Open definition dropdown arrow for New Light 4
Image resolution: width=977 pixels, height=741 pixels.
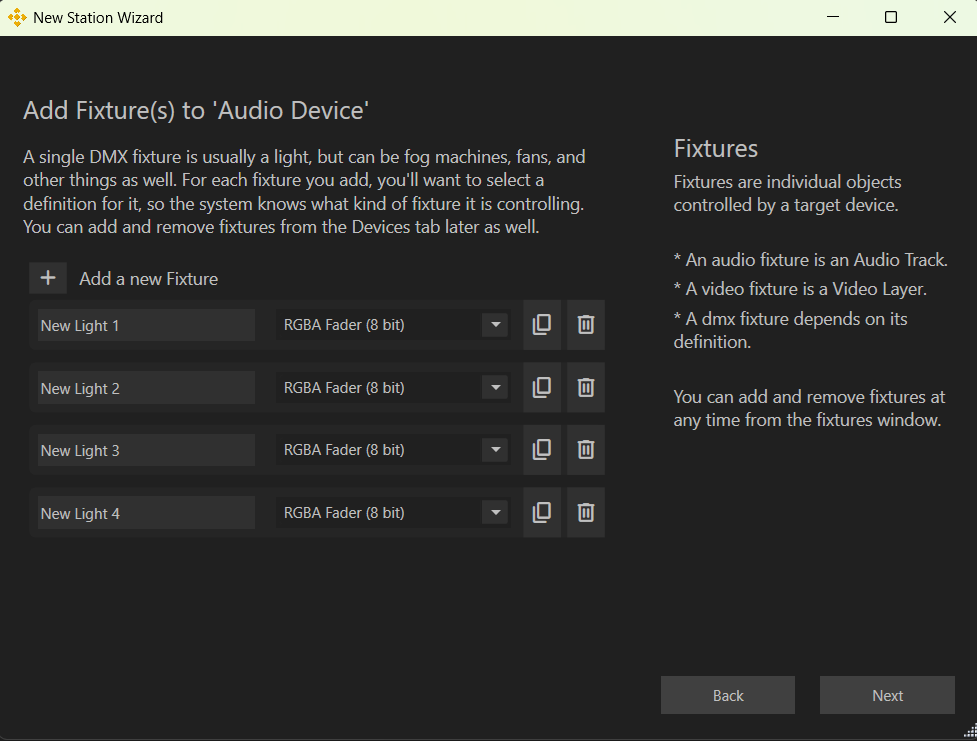495,512
